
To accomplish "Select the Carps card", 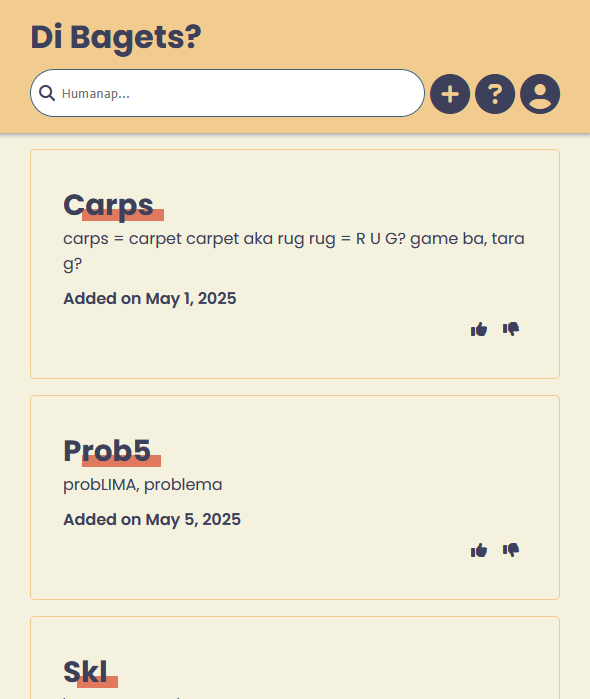I will (x=295, y=264).
